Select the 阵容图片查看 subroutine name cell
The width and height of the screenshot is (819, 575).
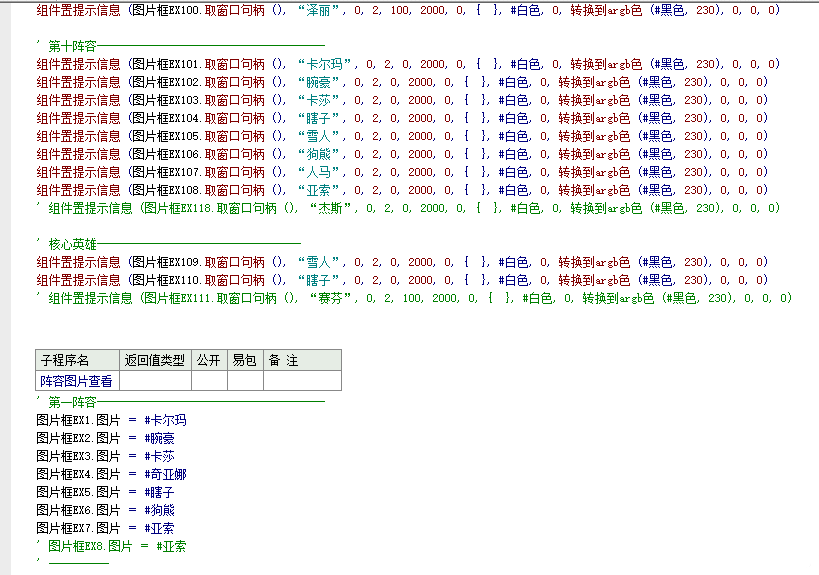click(x=76, y=381)
